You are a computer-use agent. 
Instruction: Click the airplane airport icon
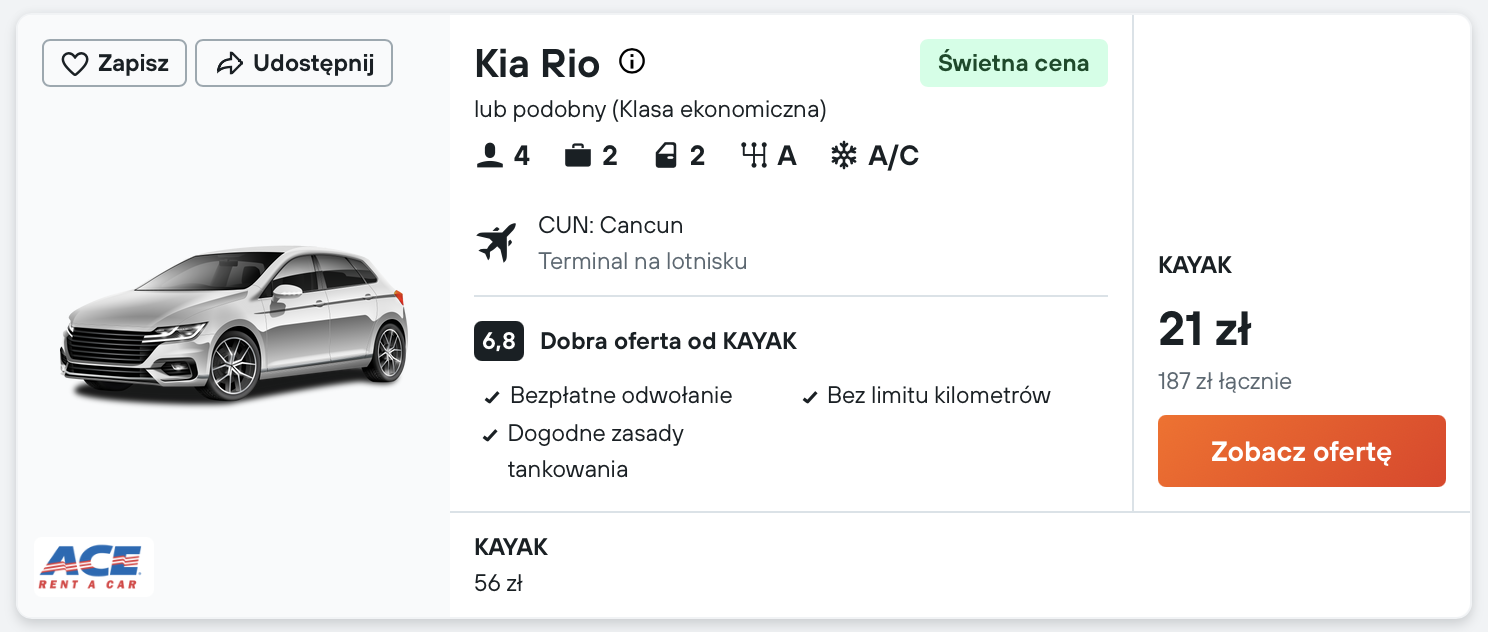pos(497,243)
